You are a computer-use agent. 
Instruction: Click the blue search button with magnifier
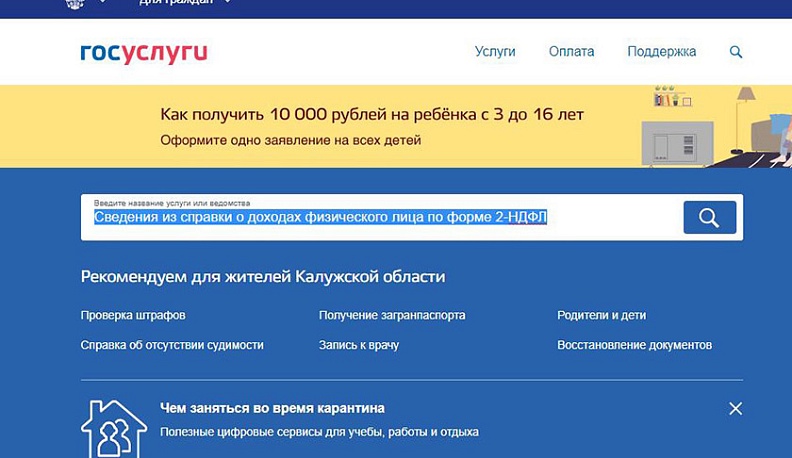710,217
